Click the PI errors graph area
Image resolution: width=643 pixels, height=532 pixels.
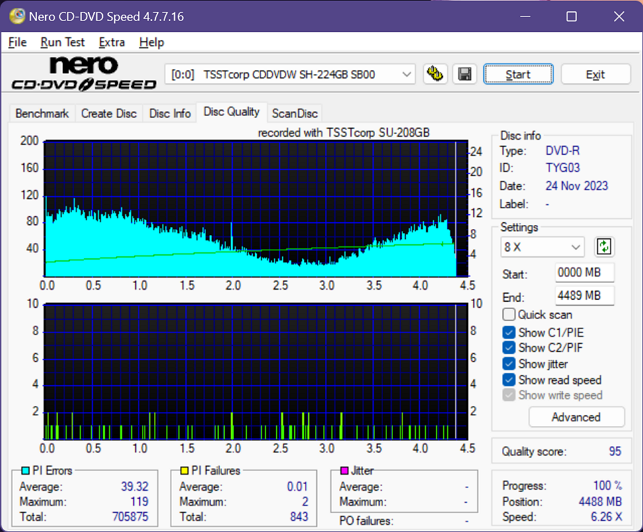[256, 208]
